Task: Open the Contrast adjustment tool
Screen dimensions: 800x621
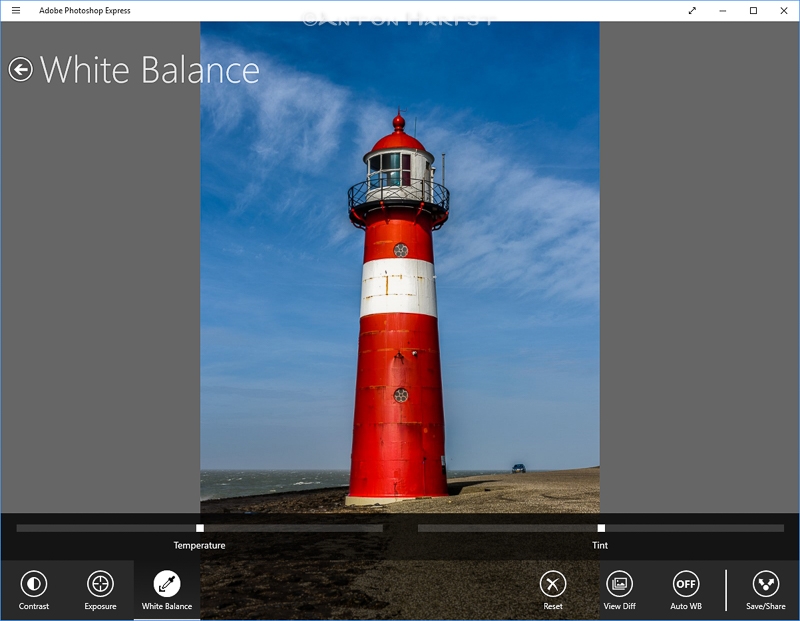Action: 34,584
